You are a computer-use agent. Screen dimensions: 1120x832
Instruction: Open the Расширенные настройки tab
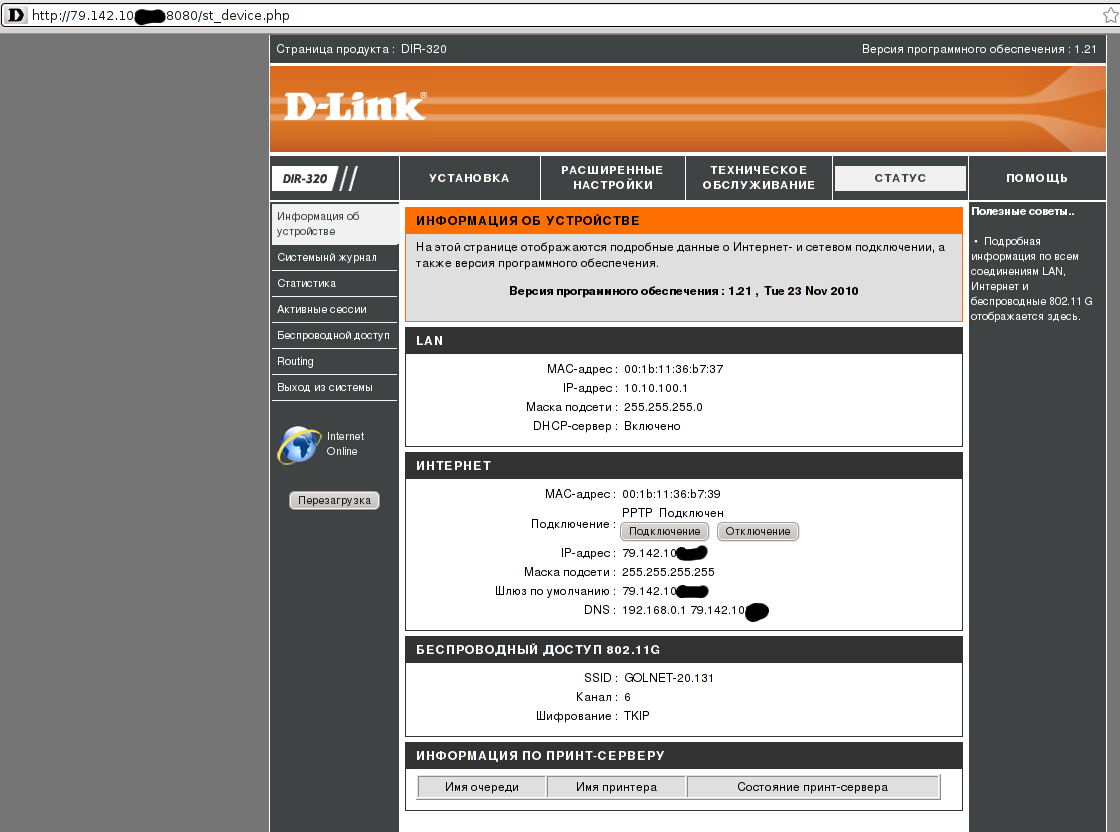click(612, 178)
